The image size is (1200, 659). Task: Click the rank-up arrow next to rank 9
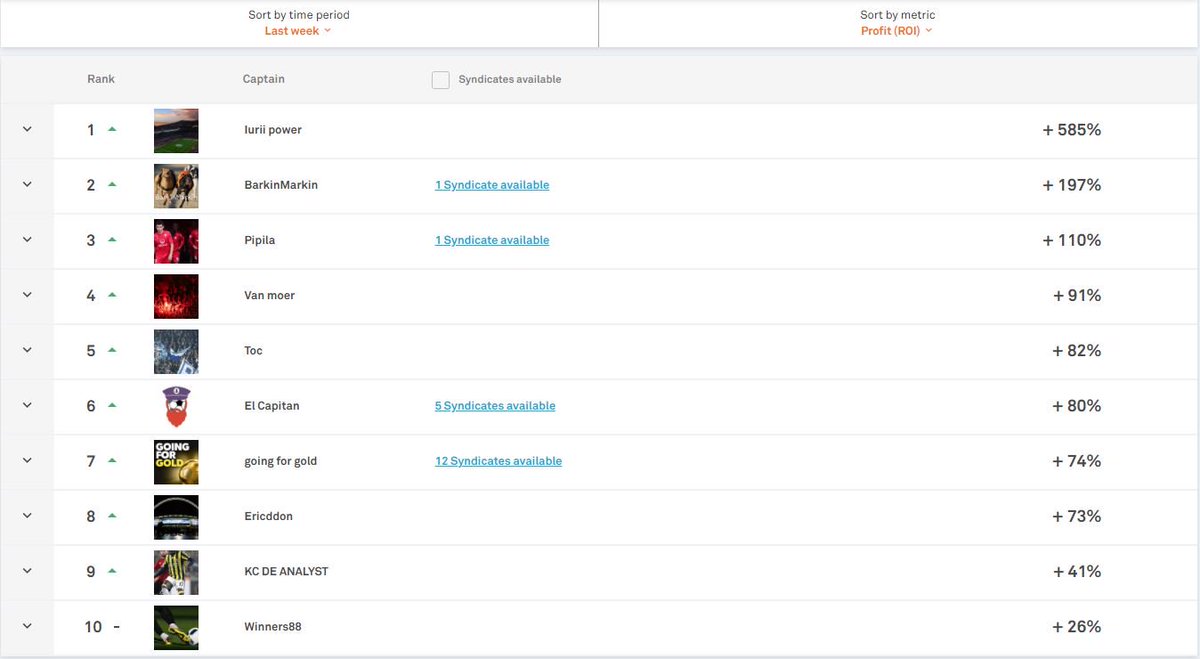tap(112, 571)
